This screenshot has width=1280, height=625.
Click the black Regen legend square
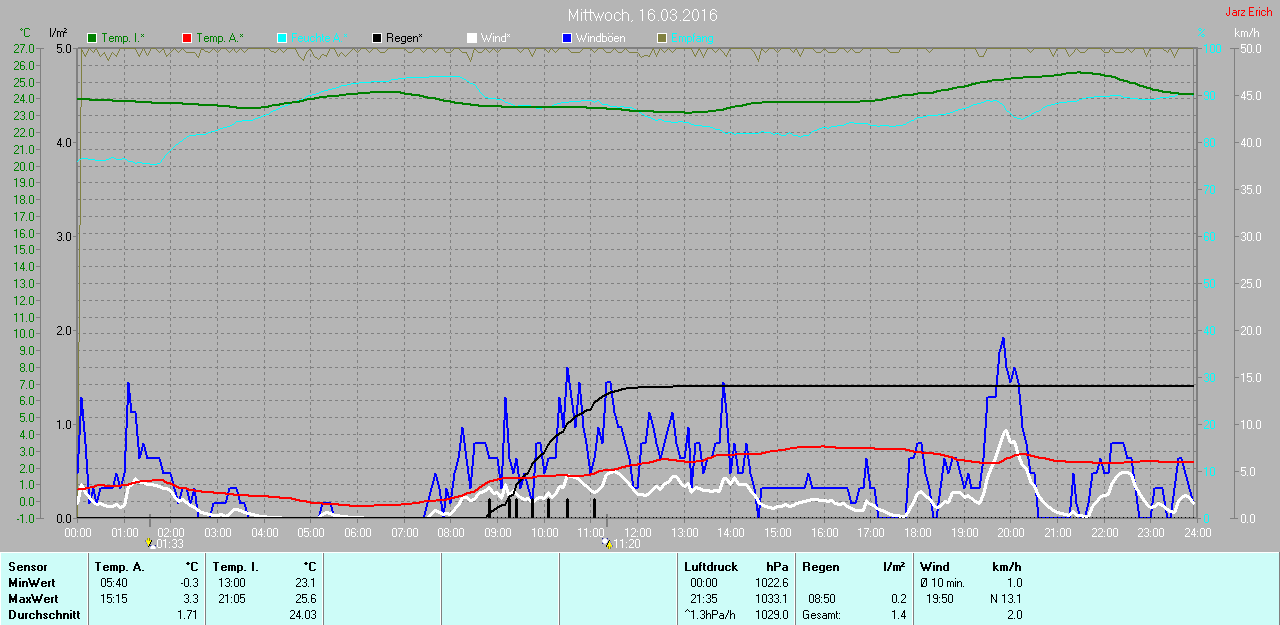pos(377,38)
